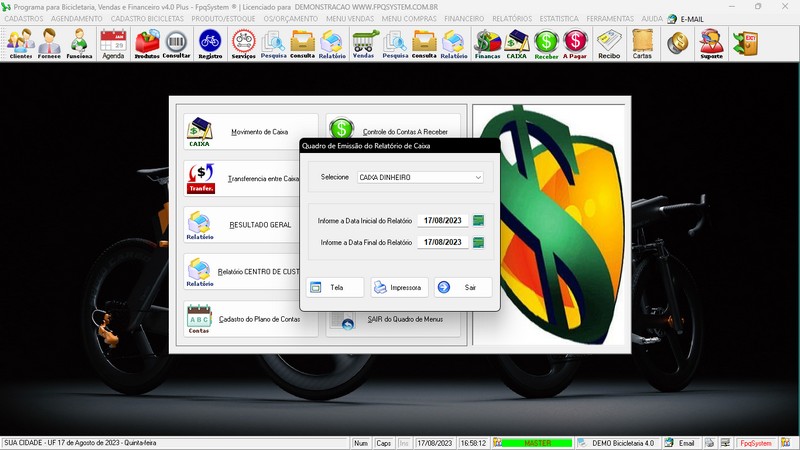Open the A Pagar icon

click(575, 43)
